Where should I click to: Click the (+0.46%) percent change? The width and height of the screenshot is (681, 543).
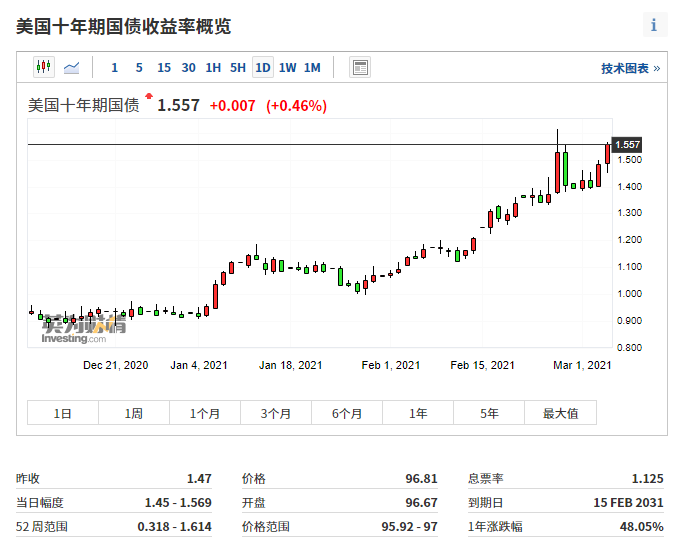click(x=297, y=106)
